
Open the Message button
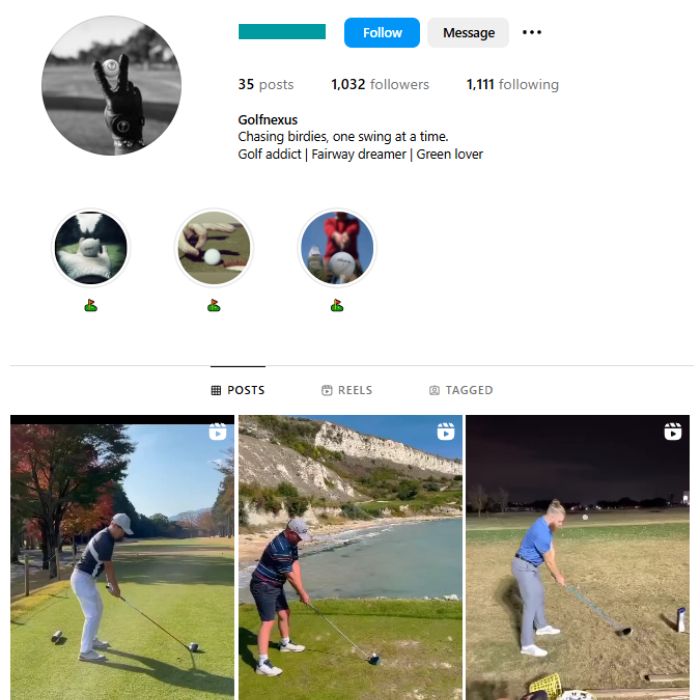tap(468, 33)
